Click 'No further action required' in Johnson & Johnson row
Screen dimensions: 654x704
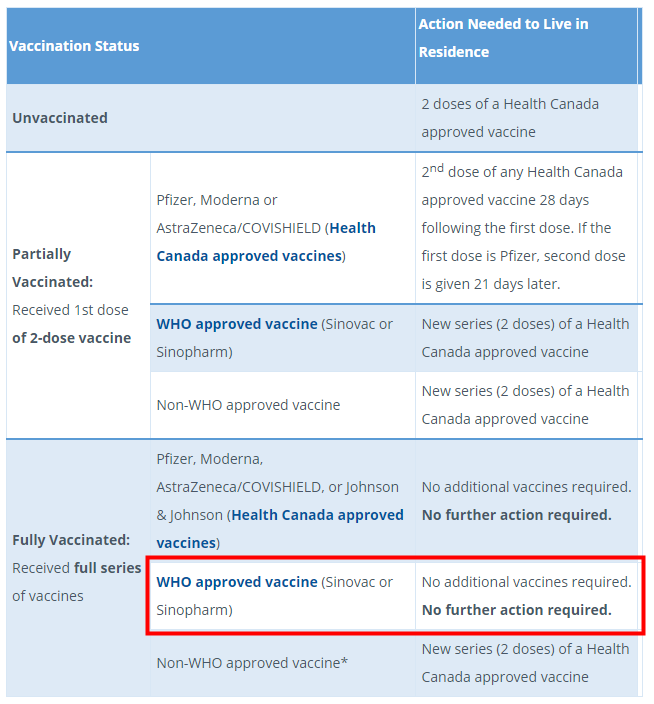[x=516, y=515]
